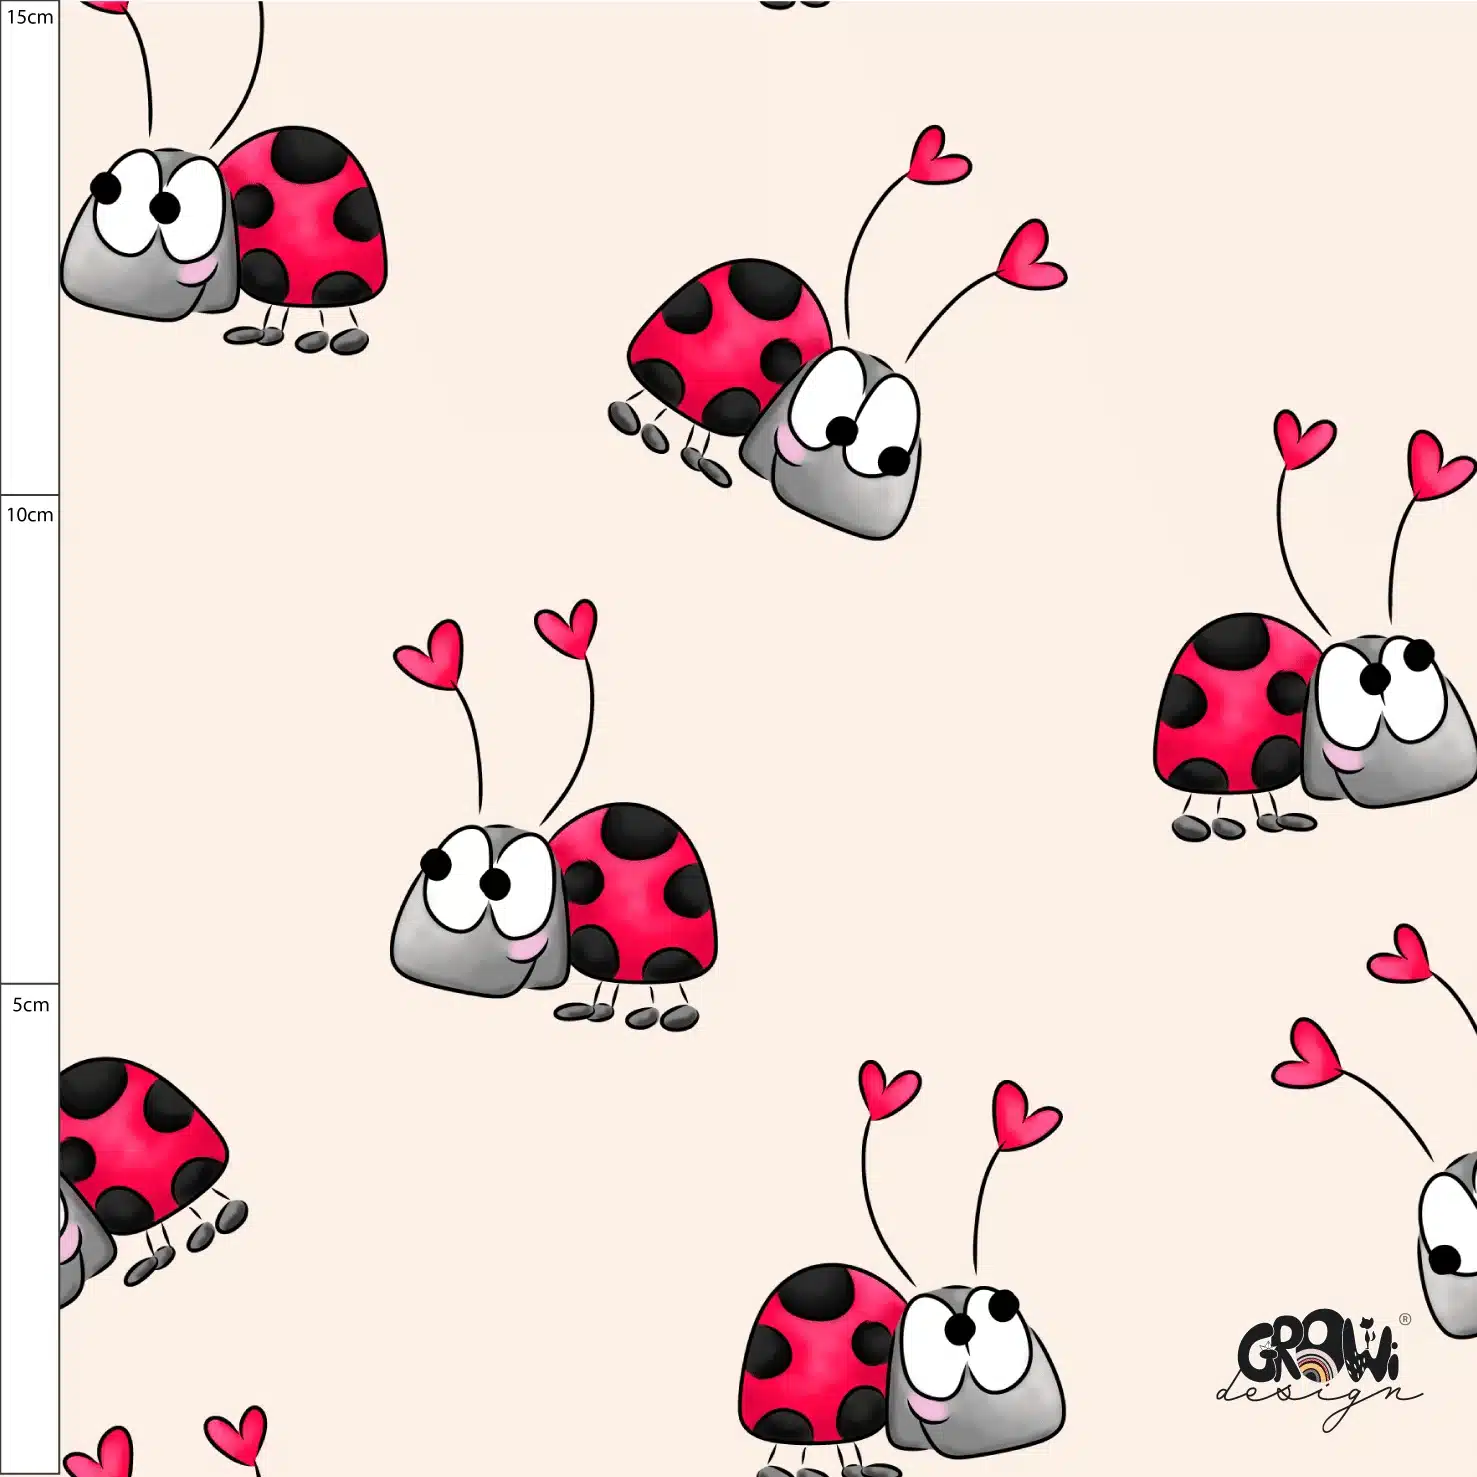This screenshot has height=1477, width=1477.
Task: Click the 10cm ruler label
Action: 29,515
